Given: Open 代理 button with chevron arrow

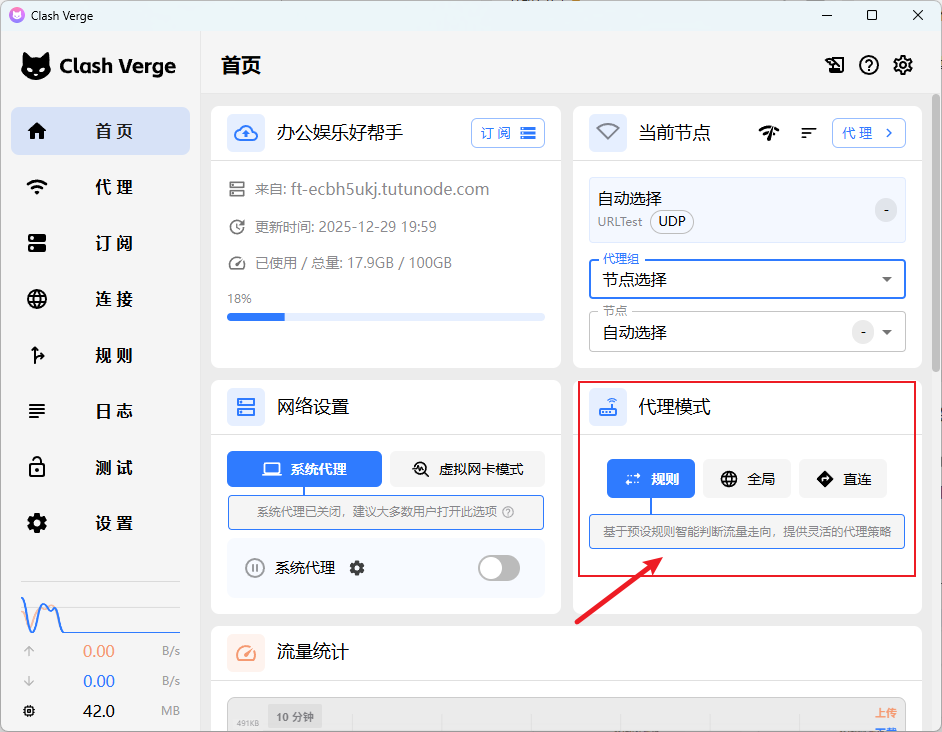Looking at the screenshot, I should coord(868,133).
